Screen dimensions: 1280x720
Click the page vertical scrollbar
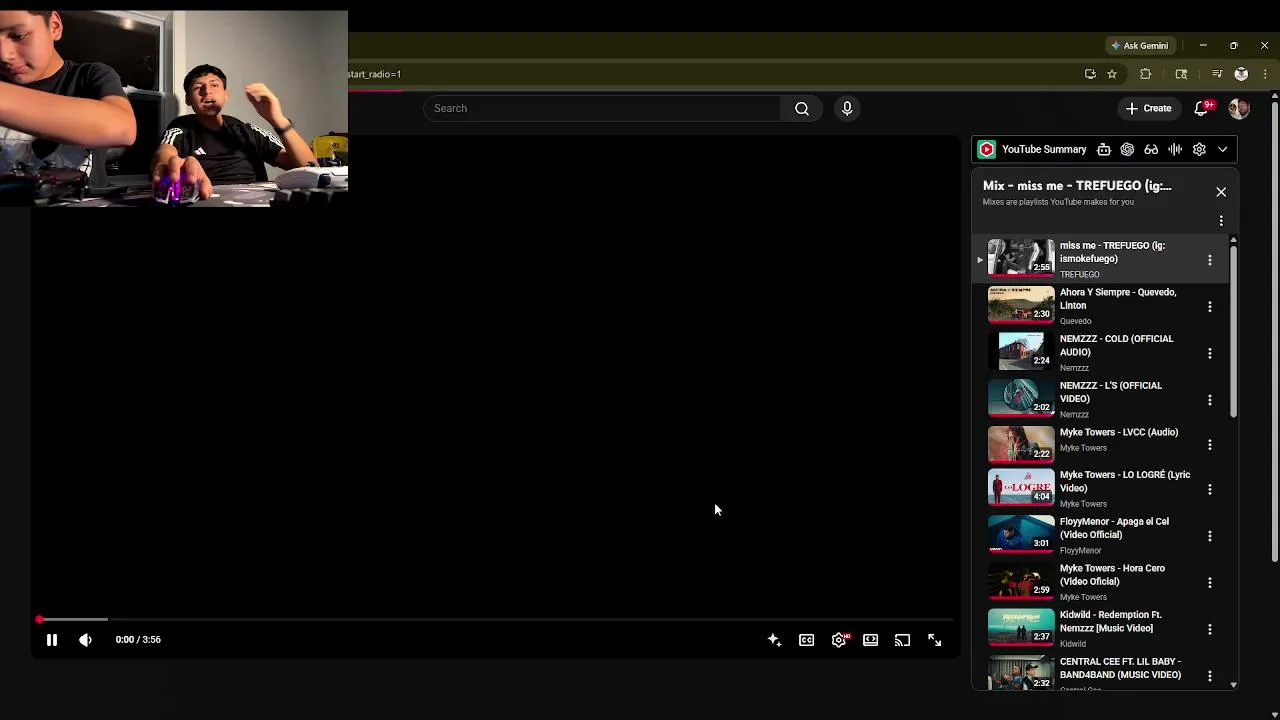pyautogui.click(x=1274, y=330)
